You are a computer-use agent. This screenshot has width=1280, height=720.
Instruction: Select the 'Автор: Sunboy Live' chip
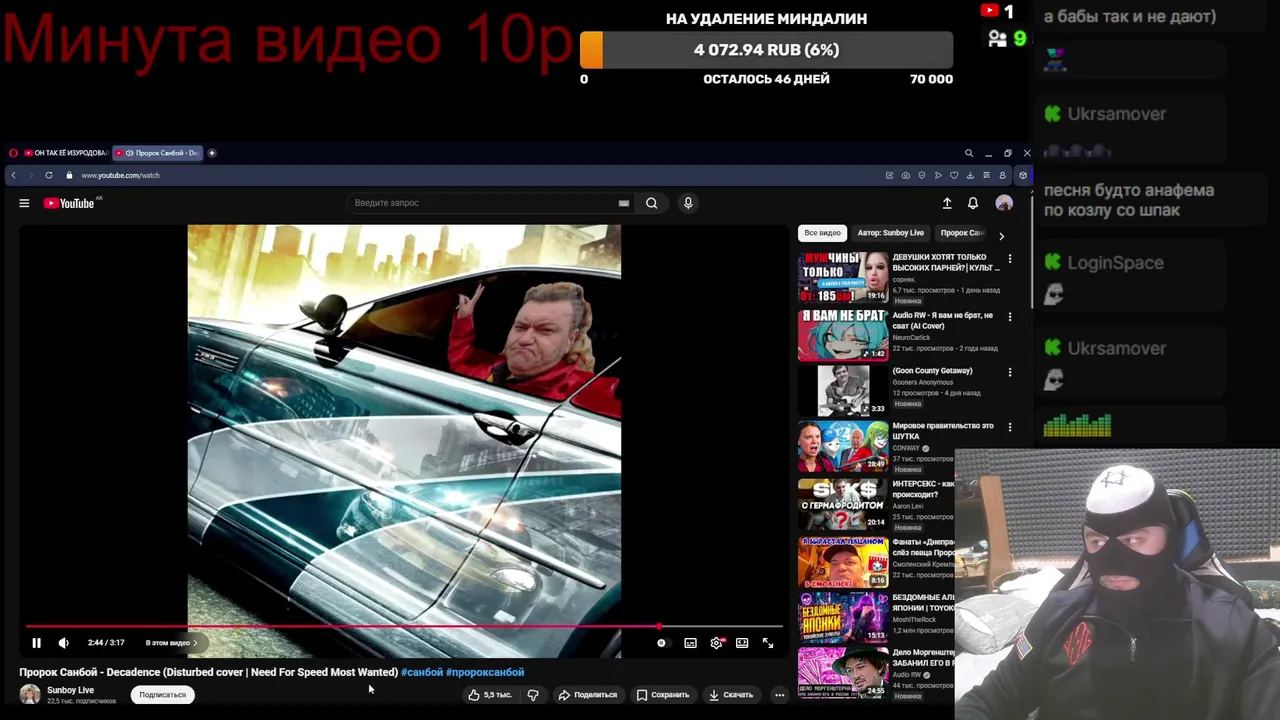tap(890, 233)
